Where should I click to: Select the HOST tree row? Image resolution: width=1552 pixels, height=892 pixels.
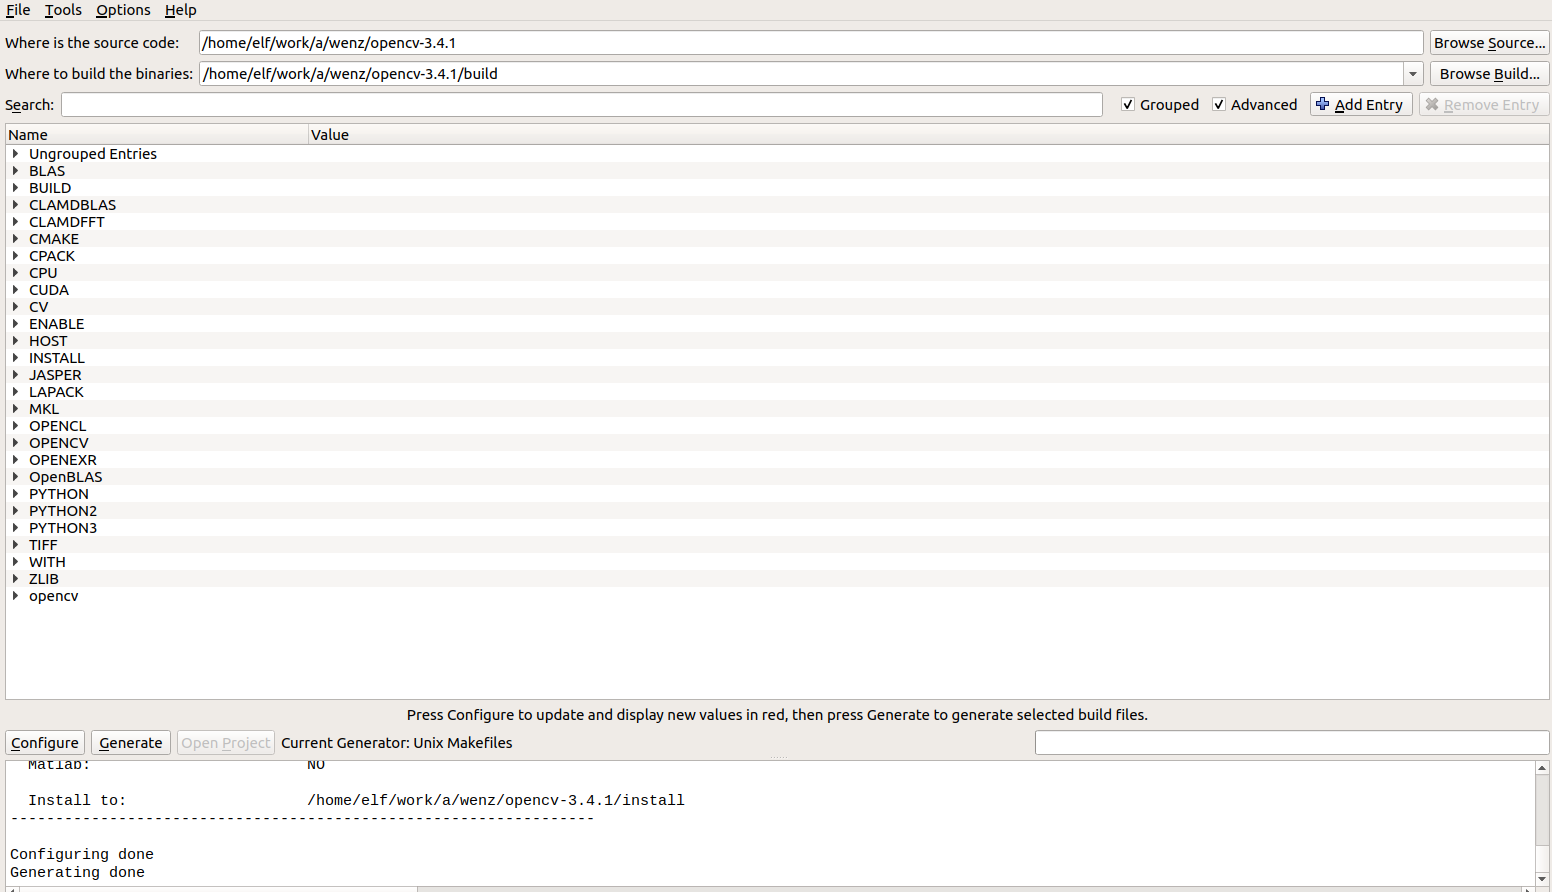point(777,341)
